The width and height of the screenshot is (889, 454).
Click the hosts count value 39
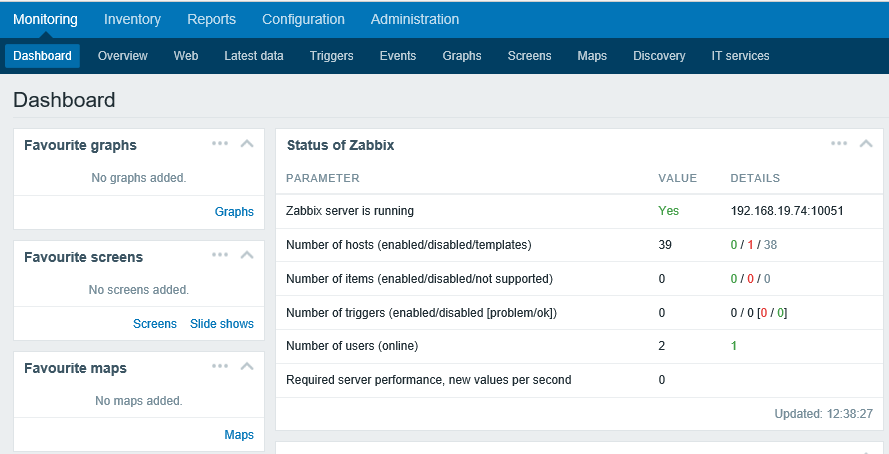[x=665, y=245]
